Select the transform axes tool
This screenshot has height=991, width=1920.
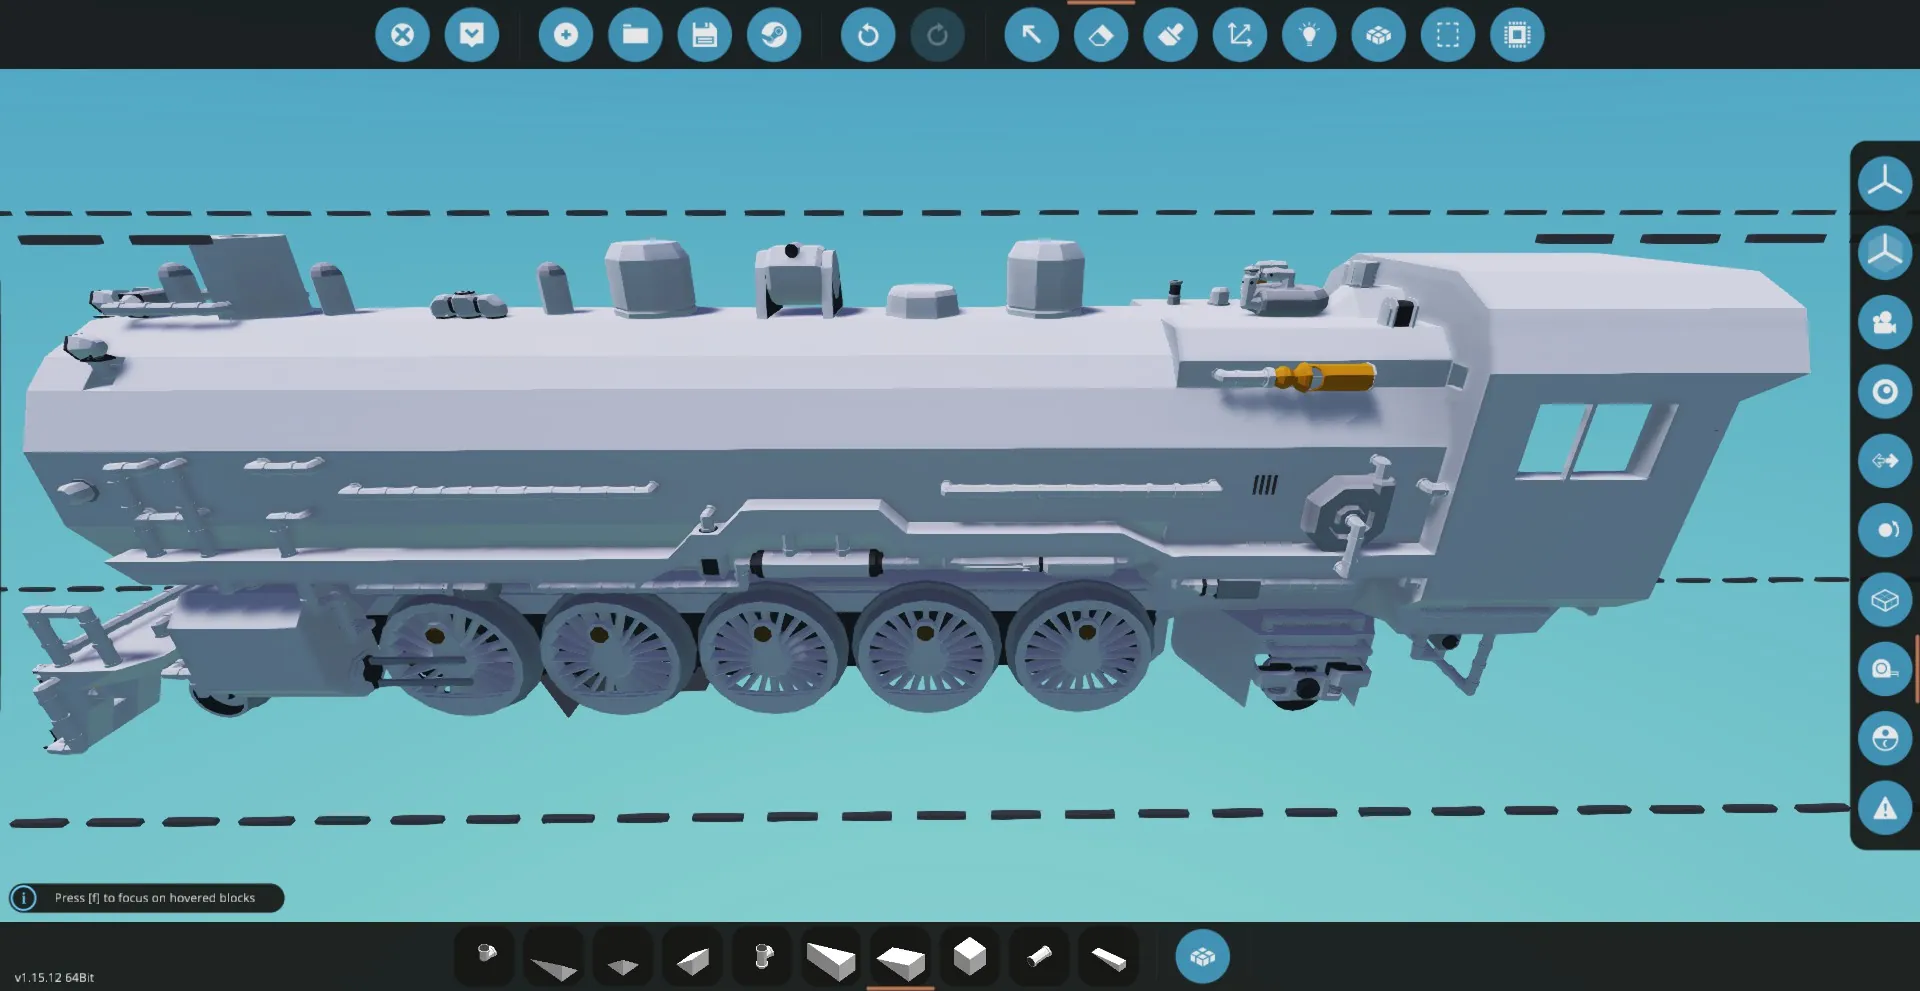(x=1239, y=35)
